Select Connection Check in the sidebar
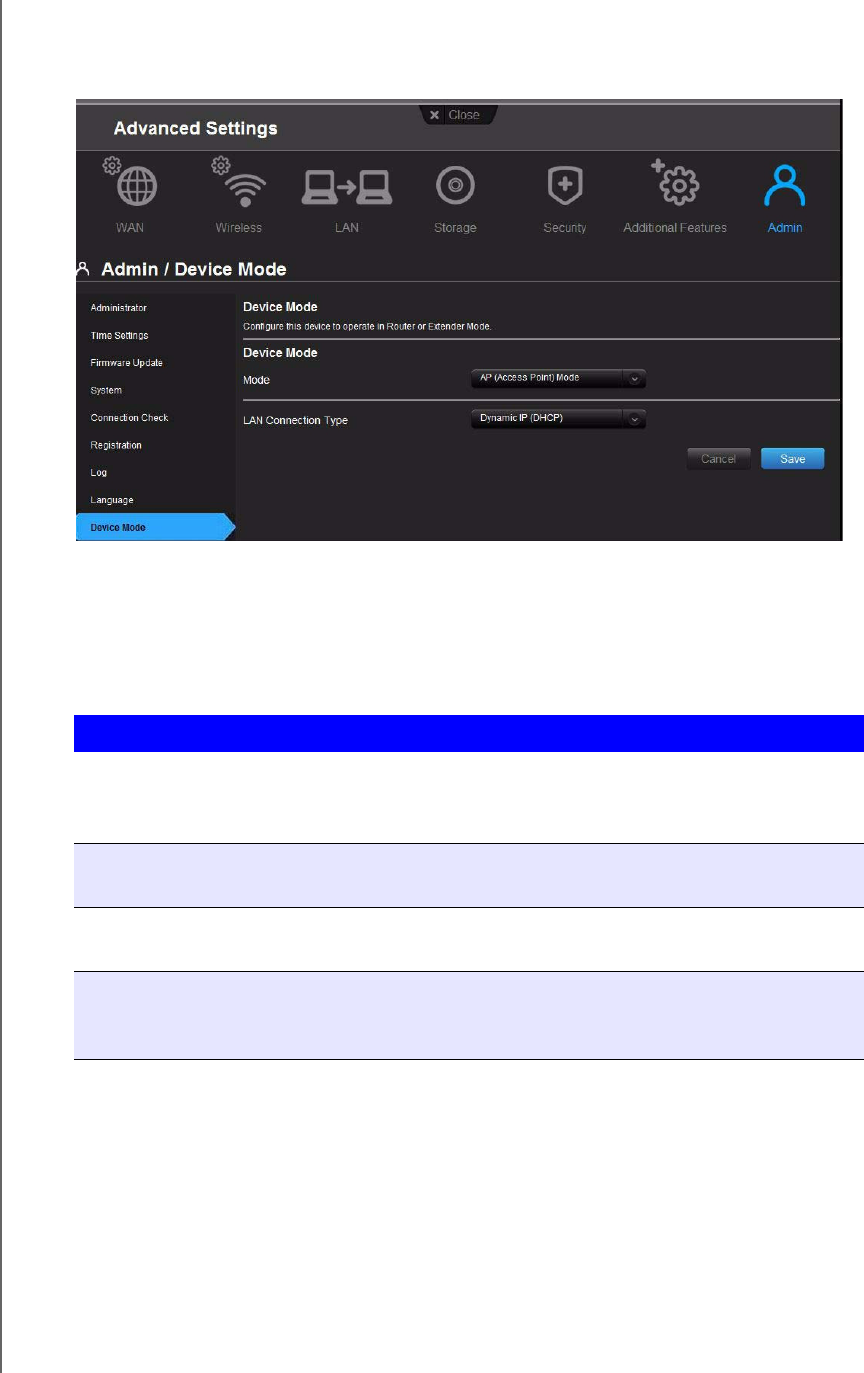Image resolution: width=864 pixels, height=1373 pixels. coord(129,418)
